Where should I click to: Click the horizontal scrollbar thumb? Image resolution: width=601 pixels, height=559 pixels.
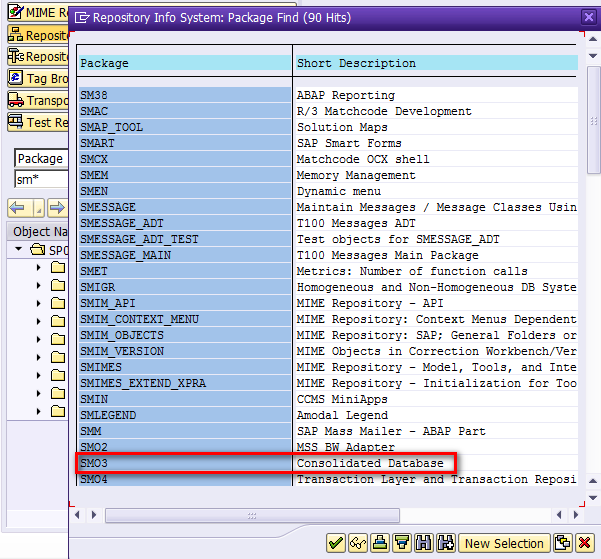(252, 515)
